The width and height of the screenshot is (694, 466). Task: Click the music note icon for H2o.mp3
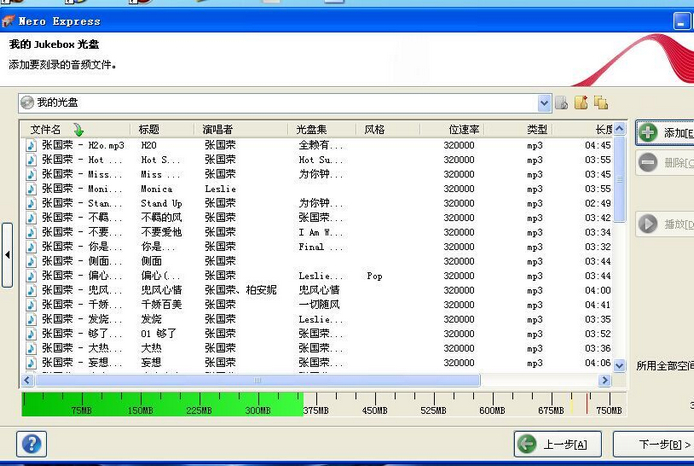(31, 145)
